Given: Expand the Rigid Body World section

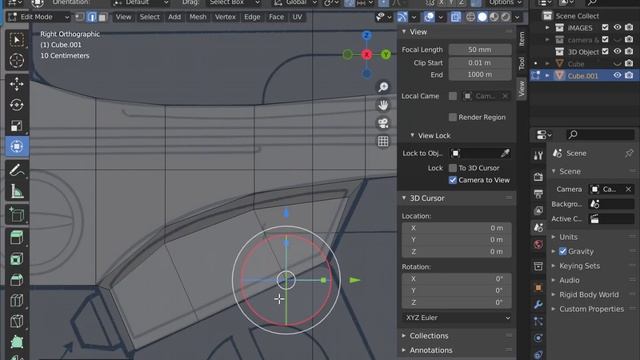Looking at the screenshot, I should pos(553,294).
